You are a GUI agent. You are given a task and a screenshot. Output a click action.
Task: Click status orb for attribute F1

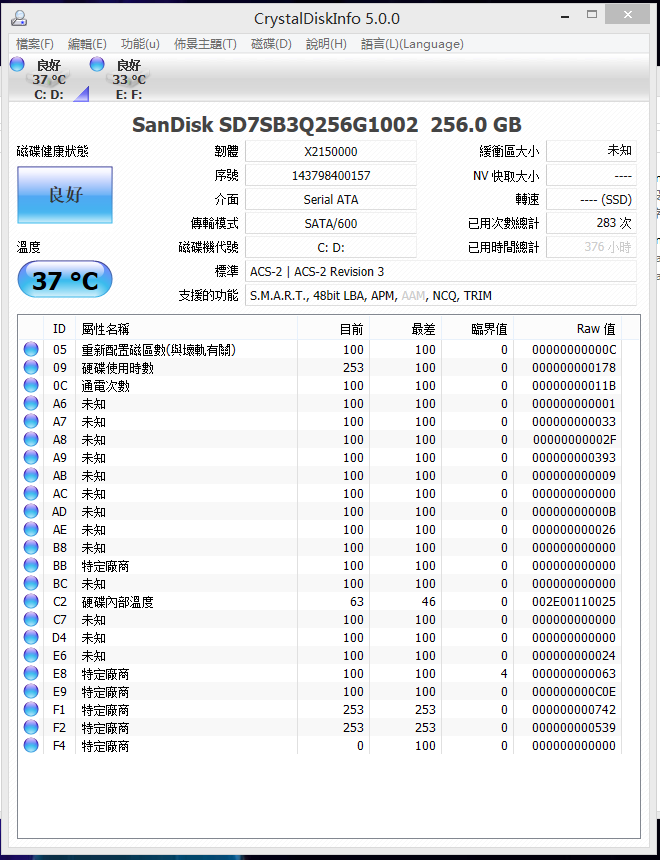tap(31, 710)
